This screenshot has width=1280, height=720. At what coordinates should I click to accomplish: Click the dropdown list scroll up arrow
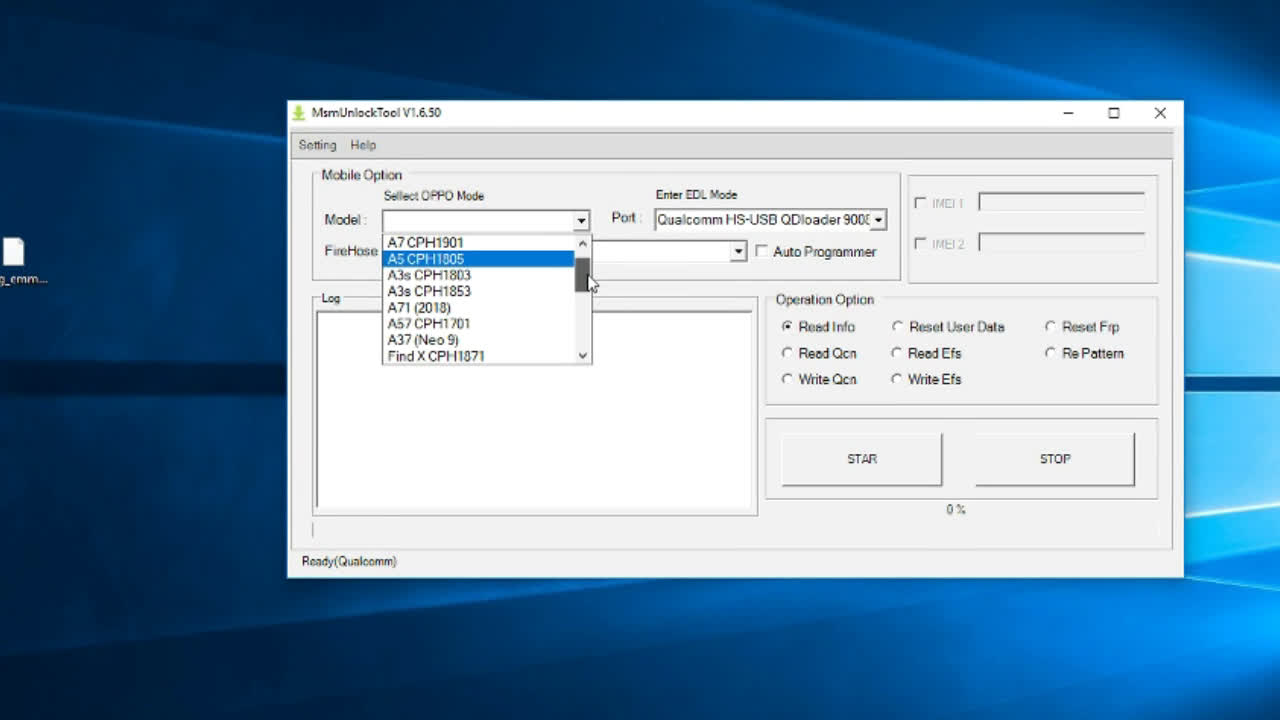[x=583, y=243]
